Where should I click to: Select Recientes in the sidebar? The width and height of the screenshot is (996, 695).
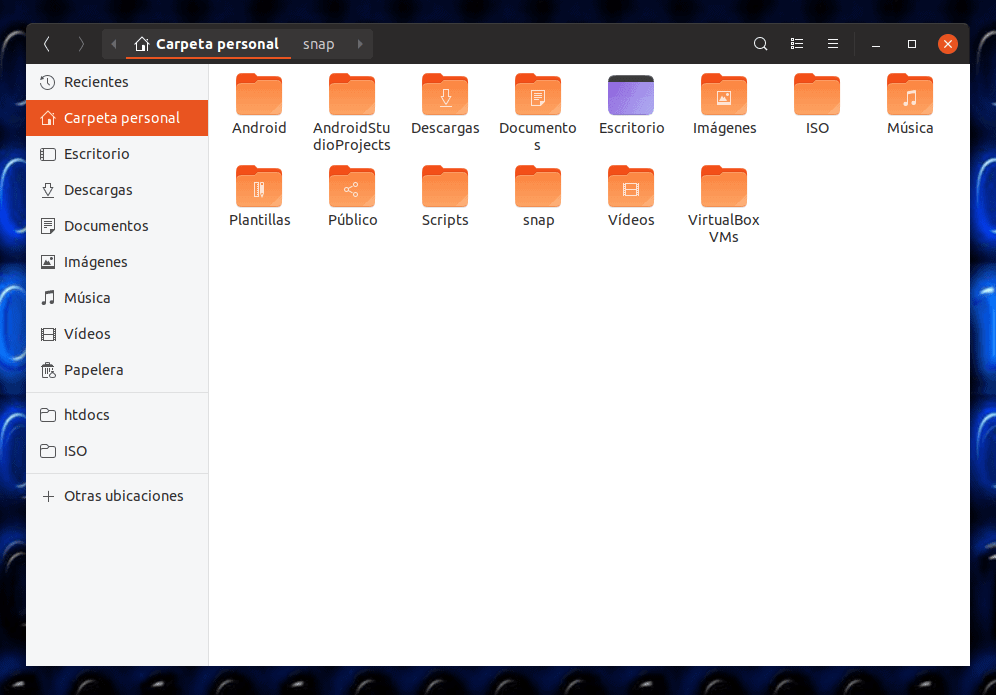point(117,82)
